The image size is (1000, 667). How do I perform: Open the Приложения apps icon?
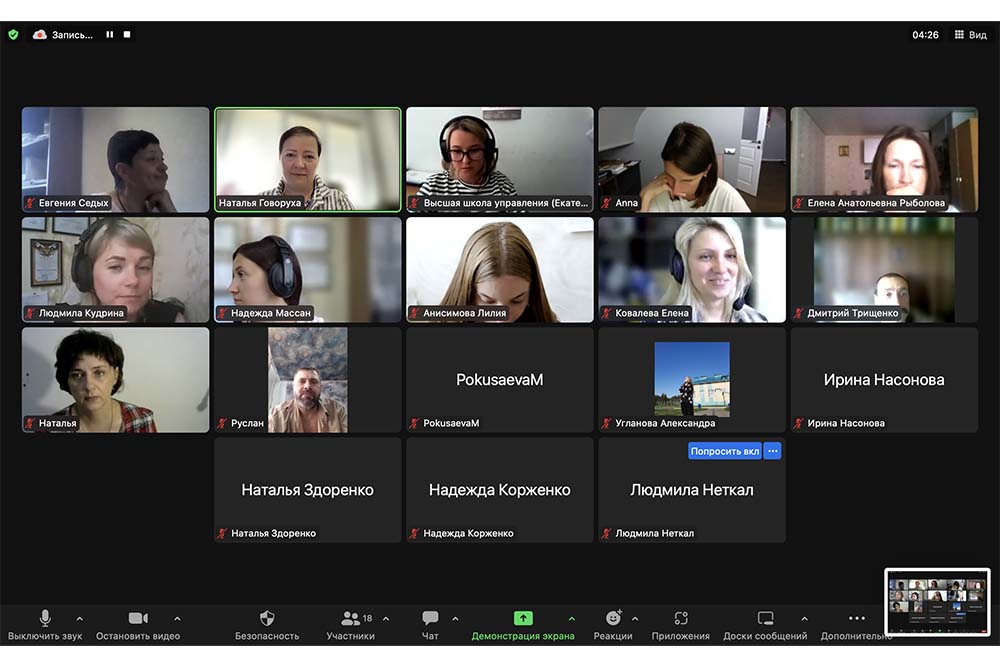click(x=680, y=619)
